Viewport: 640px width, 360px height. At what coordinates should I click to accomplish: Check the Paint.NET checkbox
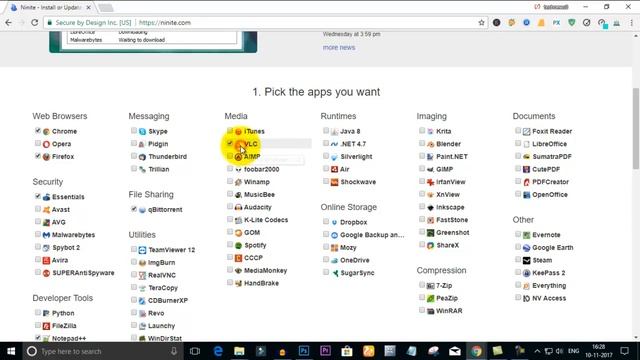click(x=422, y=156)
